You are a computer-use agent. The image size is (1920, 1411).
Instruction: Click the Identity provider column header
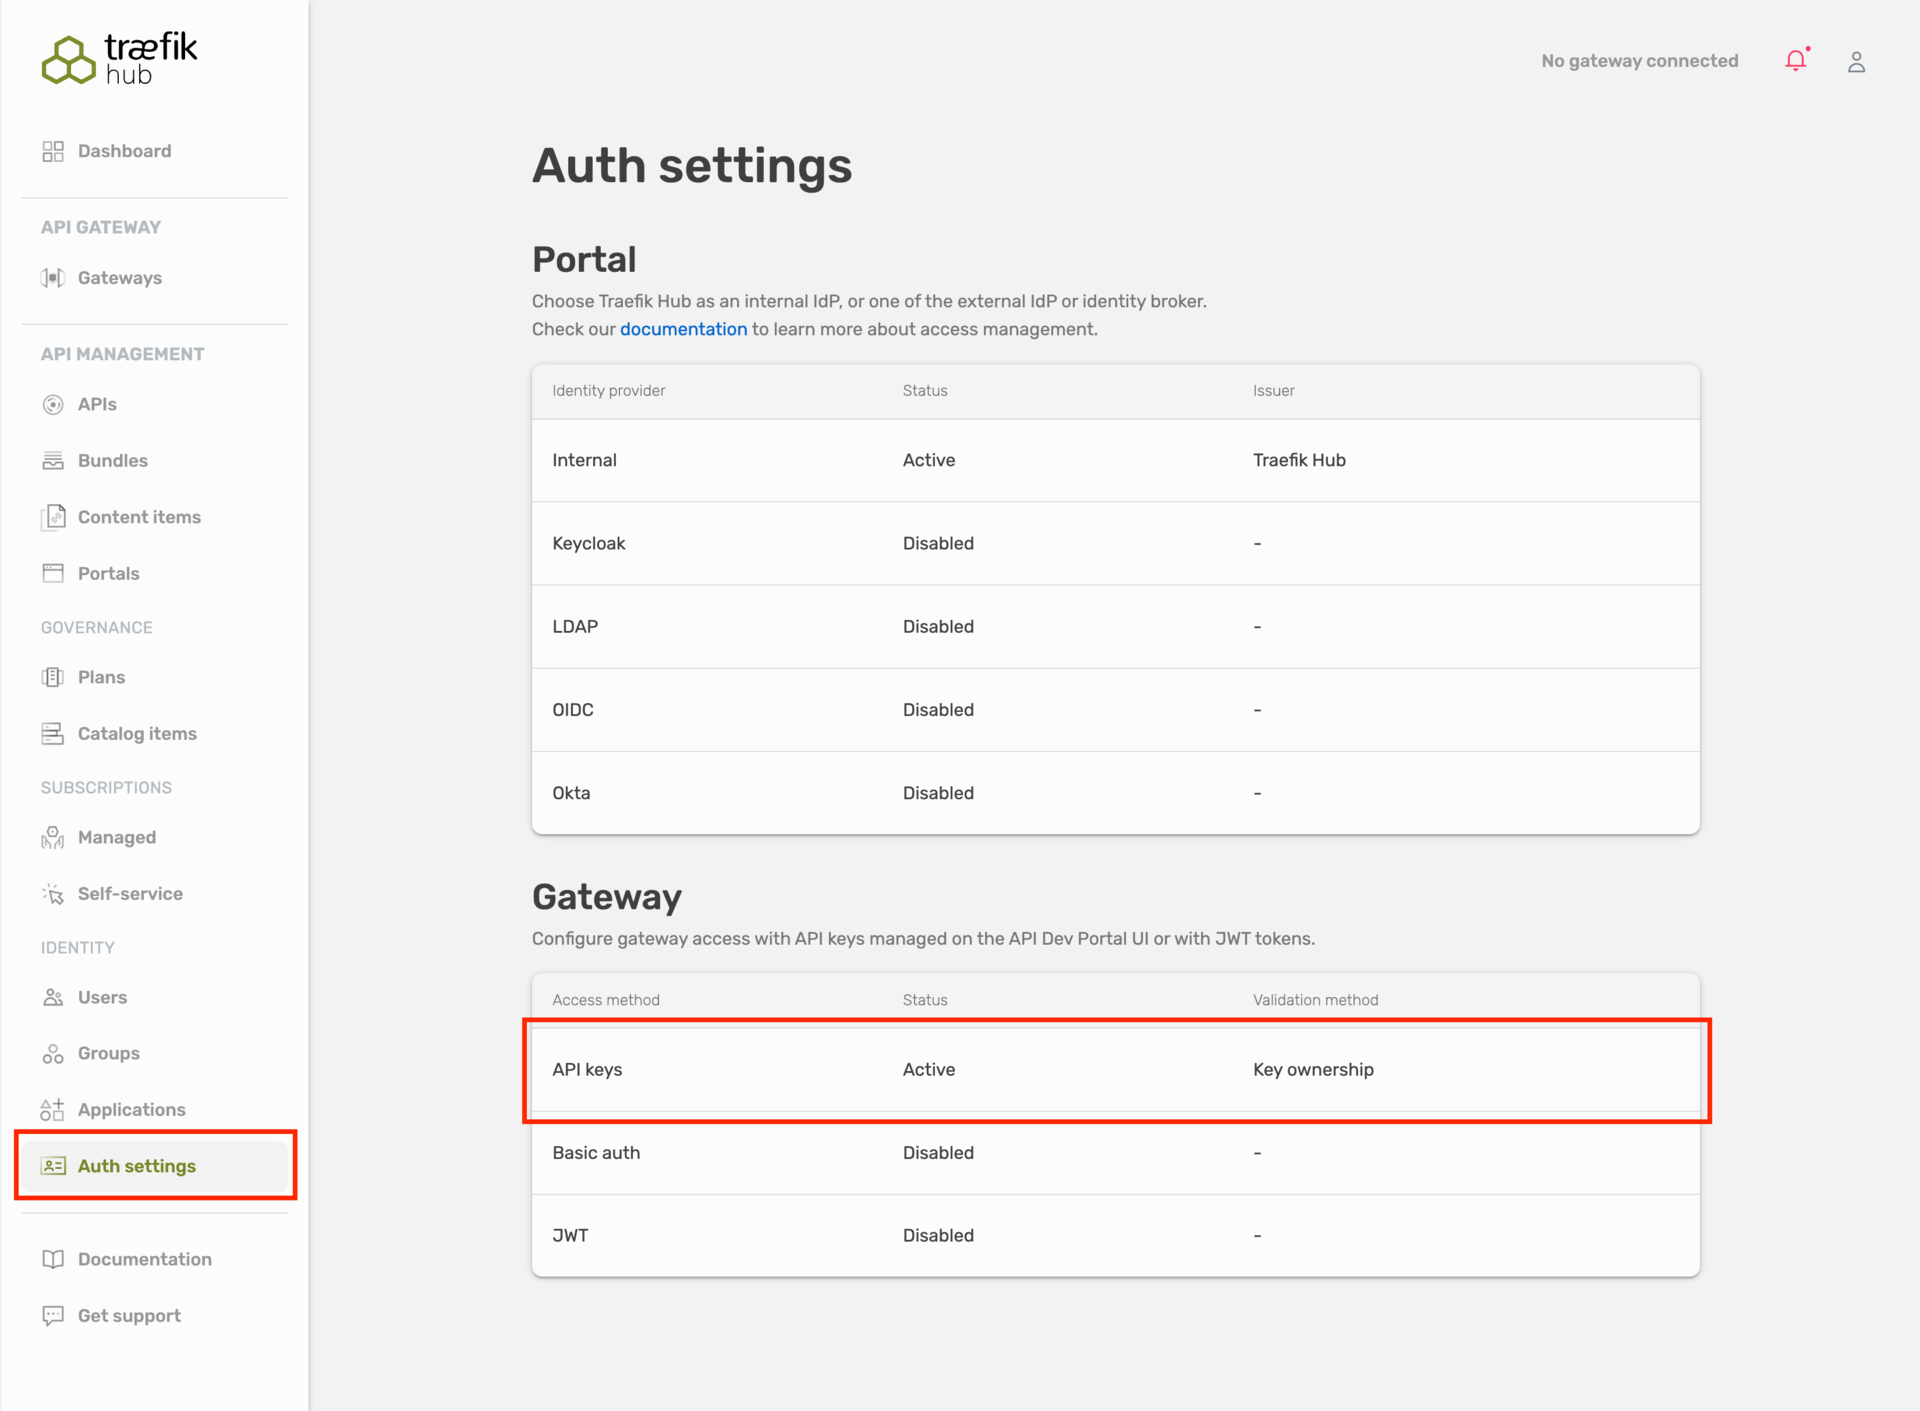(608, 391)
